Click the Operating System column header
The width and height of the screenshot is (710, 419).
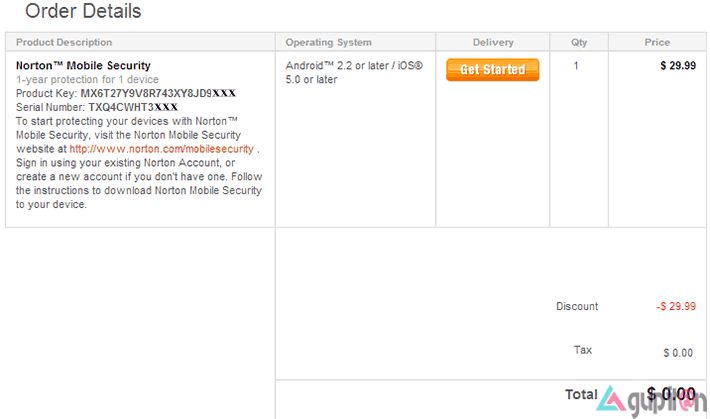tap(328, 42)
